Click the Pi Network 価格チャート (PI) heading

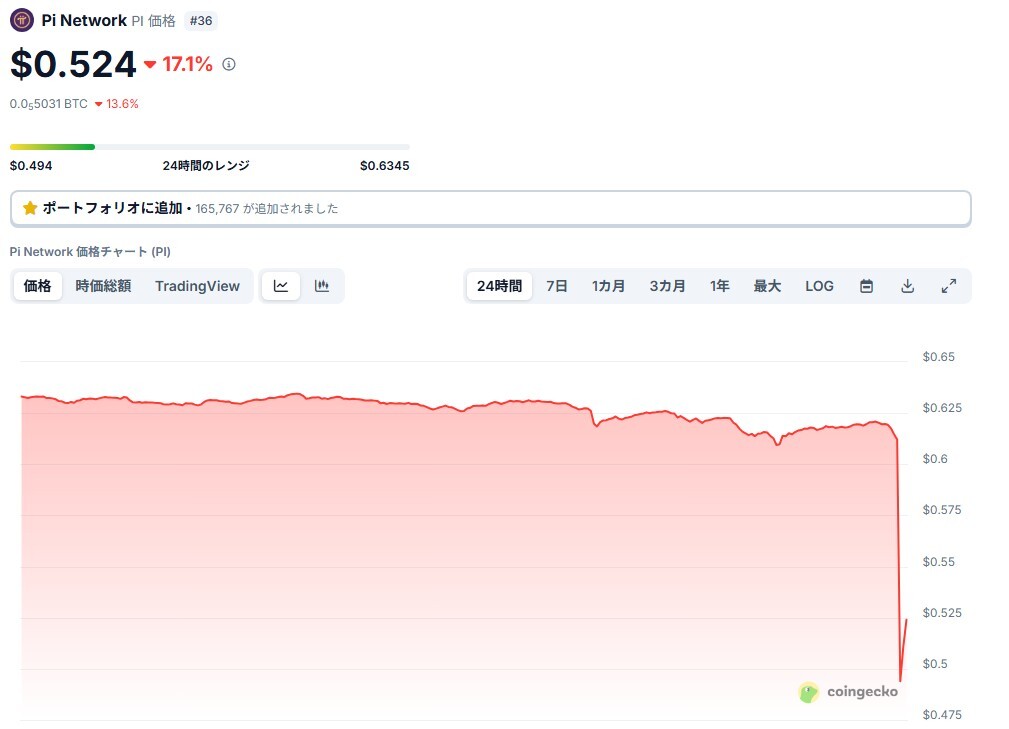(90, 252)
